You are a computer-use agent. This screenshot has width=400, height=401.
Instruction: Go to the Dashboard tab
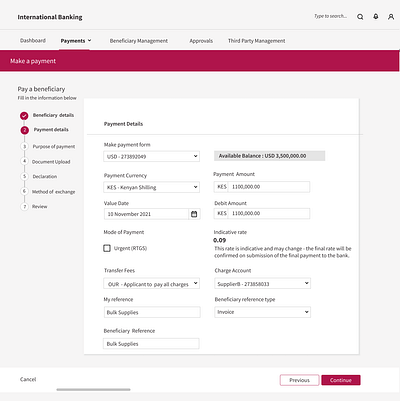click(33, 40)
